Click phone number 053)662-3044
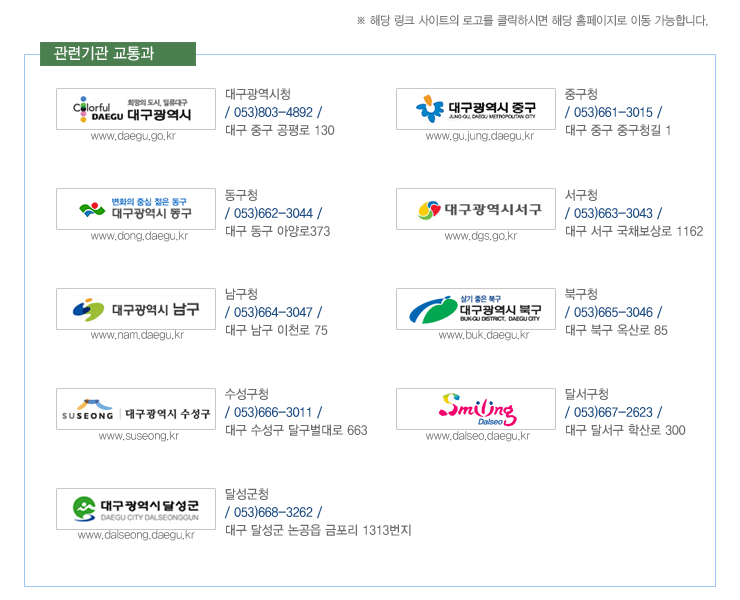This screenshot has width=740, height=600. pos(273,213)
